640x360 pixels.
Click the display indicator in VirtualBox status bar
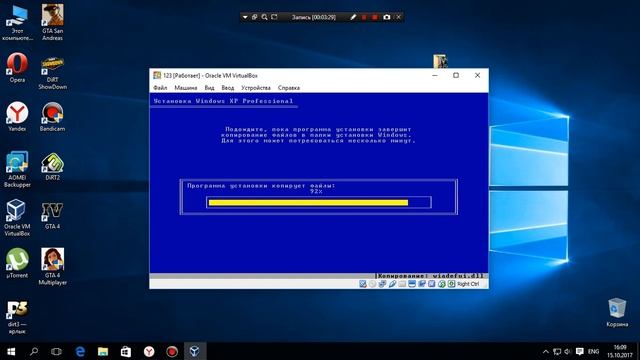412,284
